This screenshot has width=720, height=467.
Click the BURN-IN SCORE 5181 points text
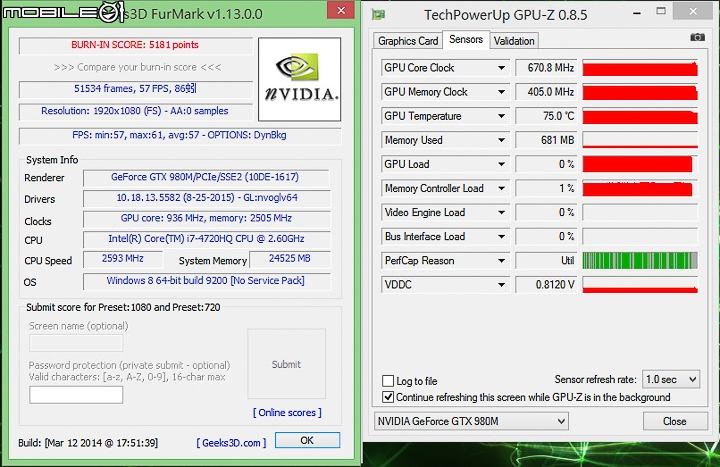(135, 45)
